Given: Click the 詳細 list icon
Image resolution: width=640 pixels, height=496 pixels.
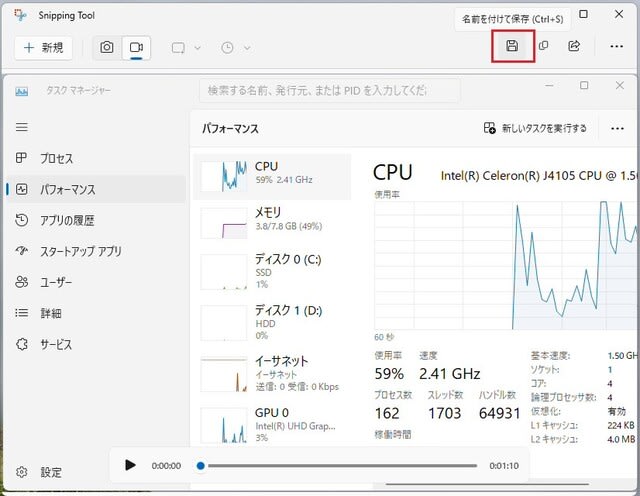Looking at the screenshot, I should point(22,313).
